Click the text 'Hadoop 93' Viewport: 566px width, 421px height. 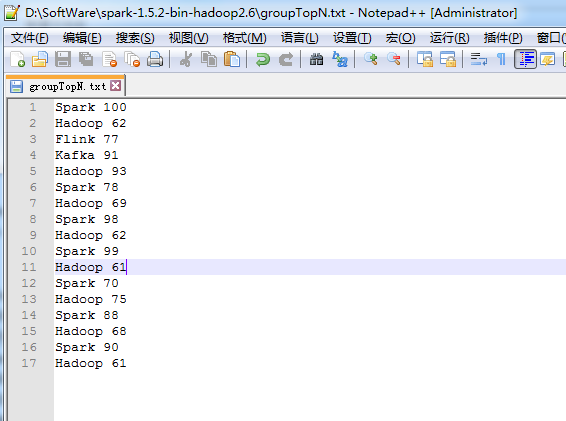tap(91, 171)
